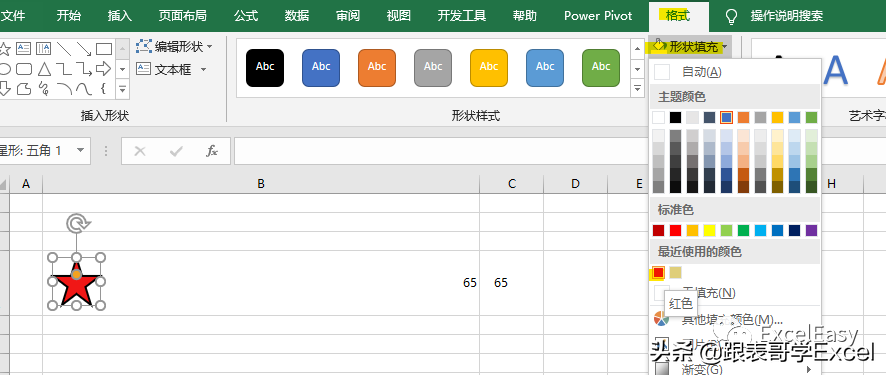Open the Edit Shape dropdown arrow
The width and height of the screenshot is (886, 375).
210,46
